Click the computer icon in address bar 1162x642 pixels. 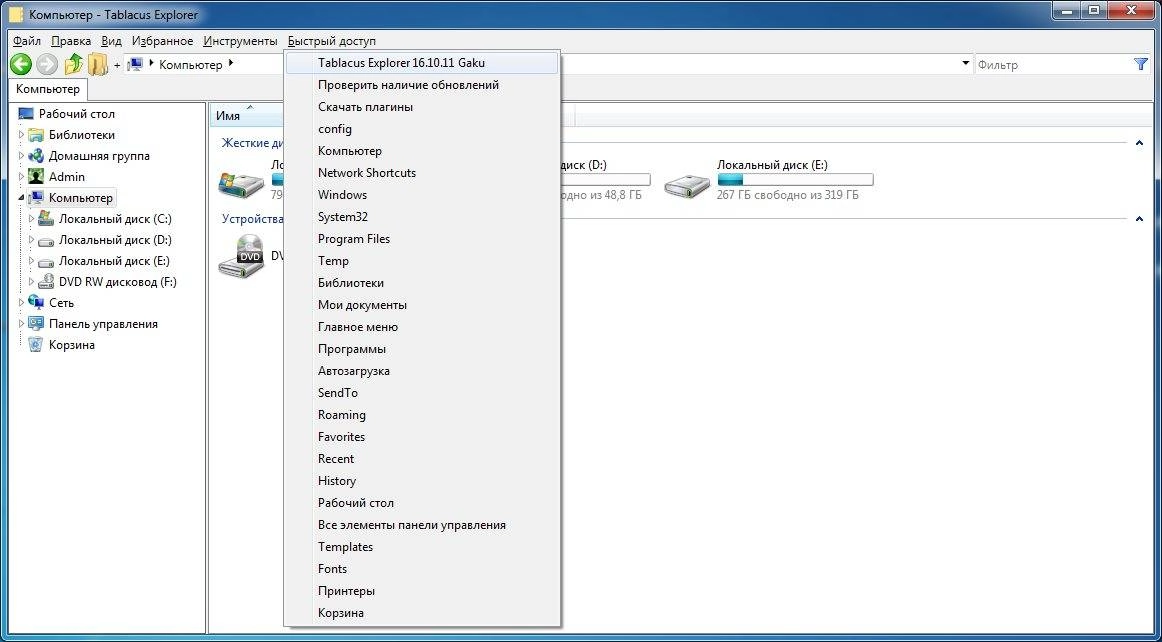135,64
